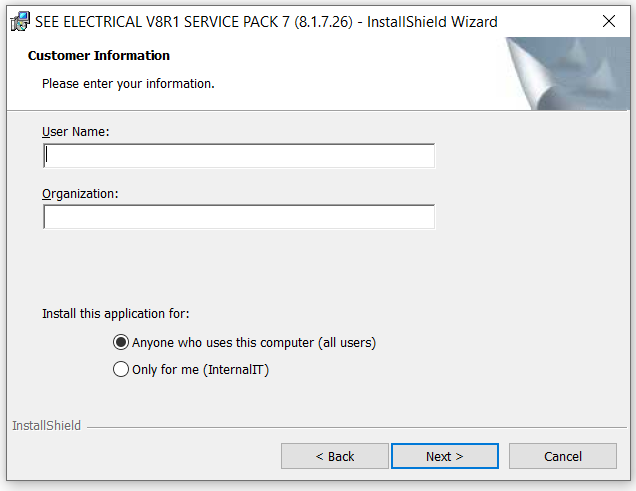
Task: Click the installer icon in the title bar
Action: point(20,21)
